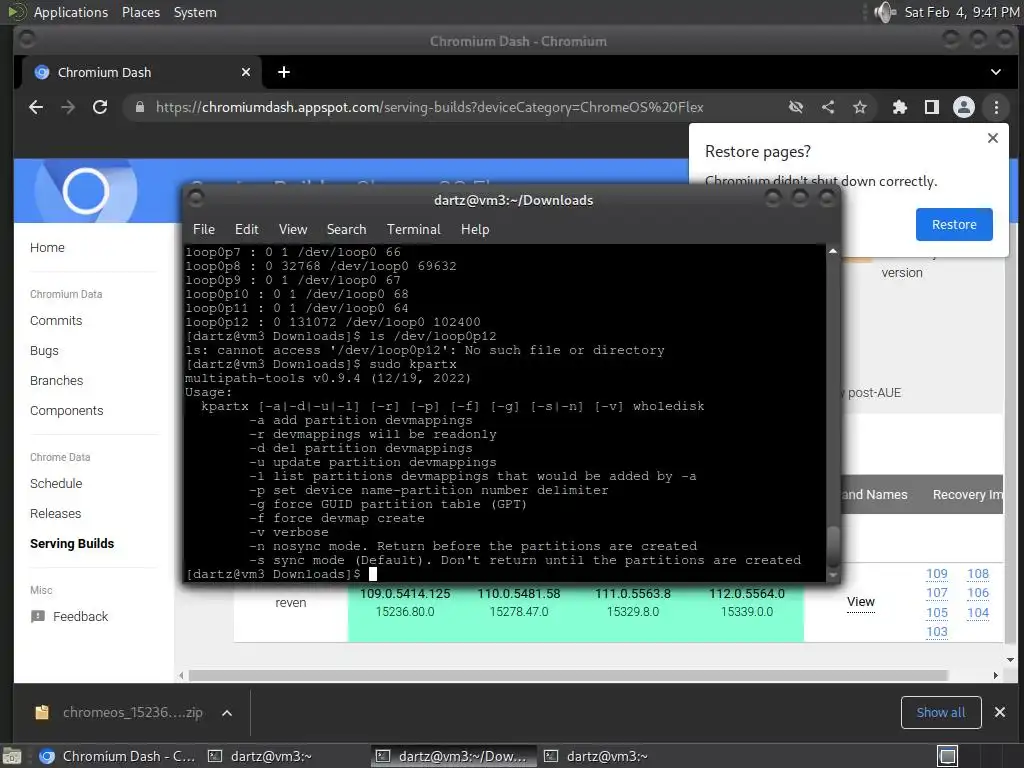1024x768 pixels.
Task: Open recovery image link 108
Action: coord(978,573)
